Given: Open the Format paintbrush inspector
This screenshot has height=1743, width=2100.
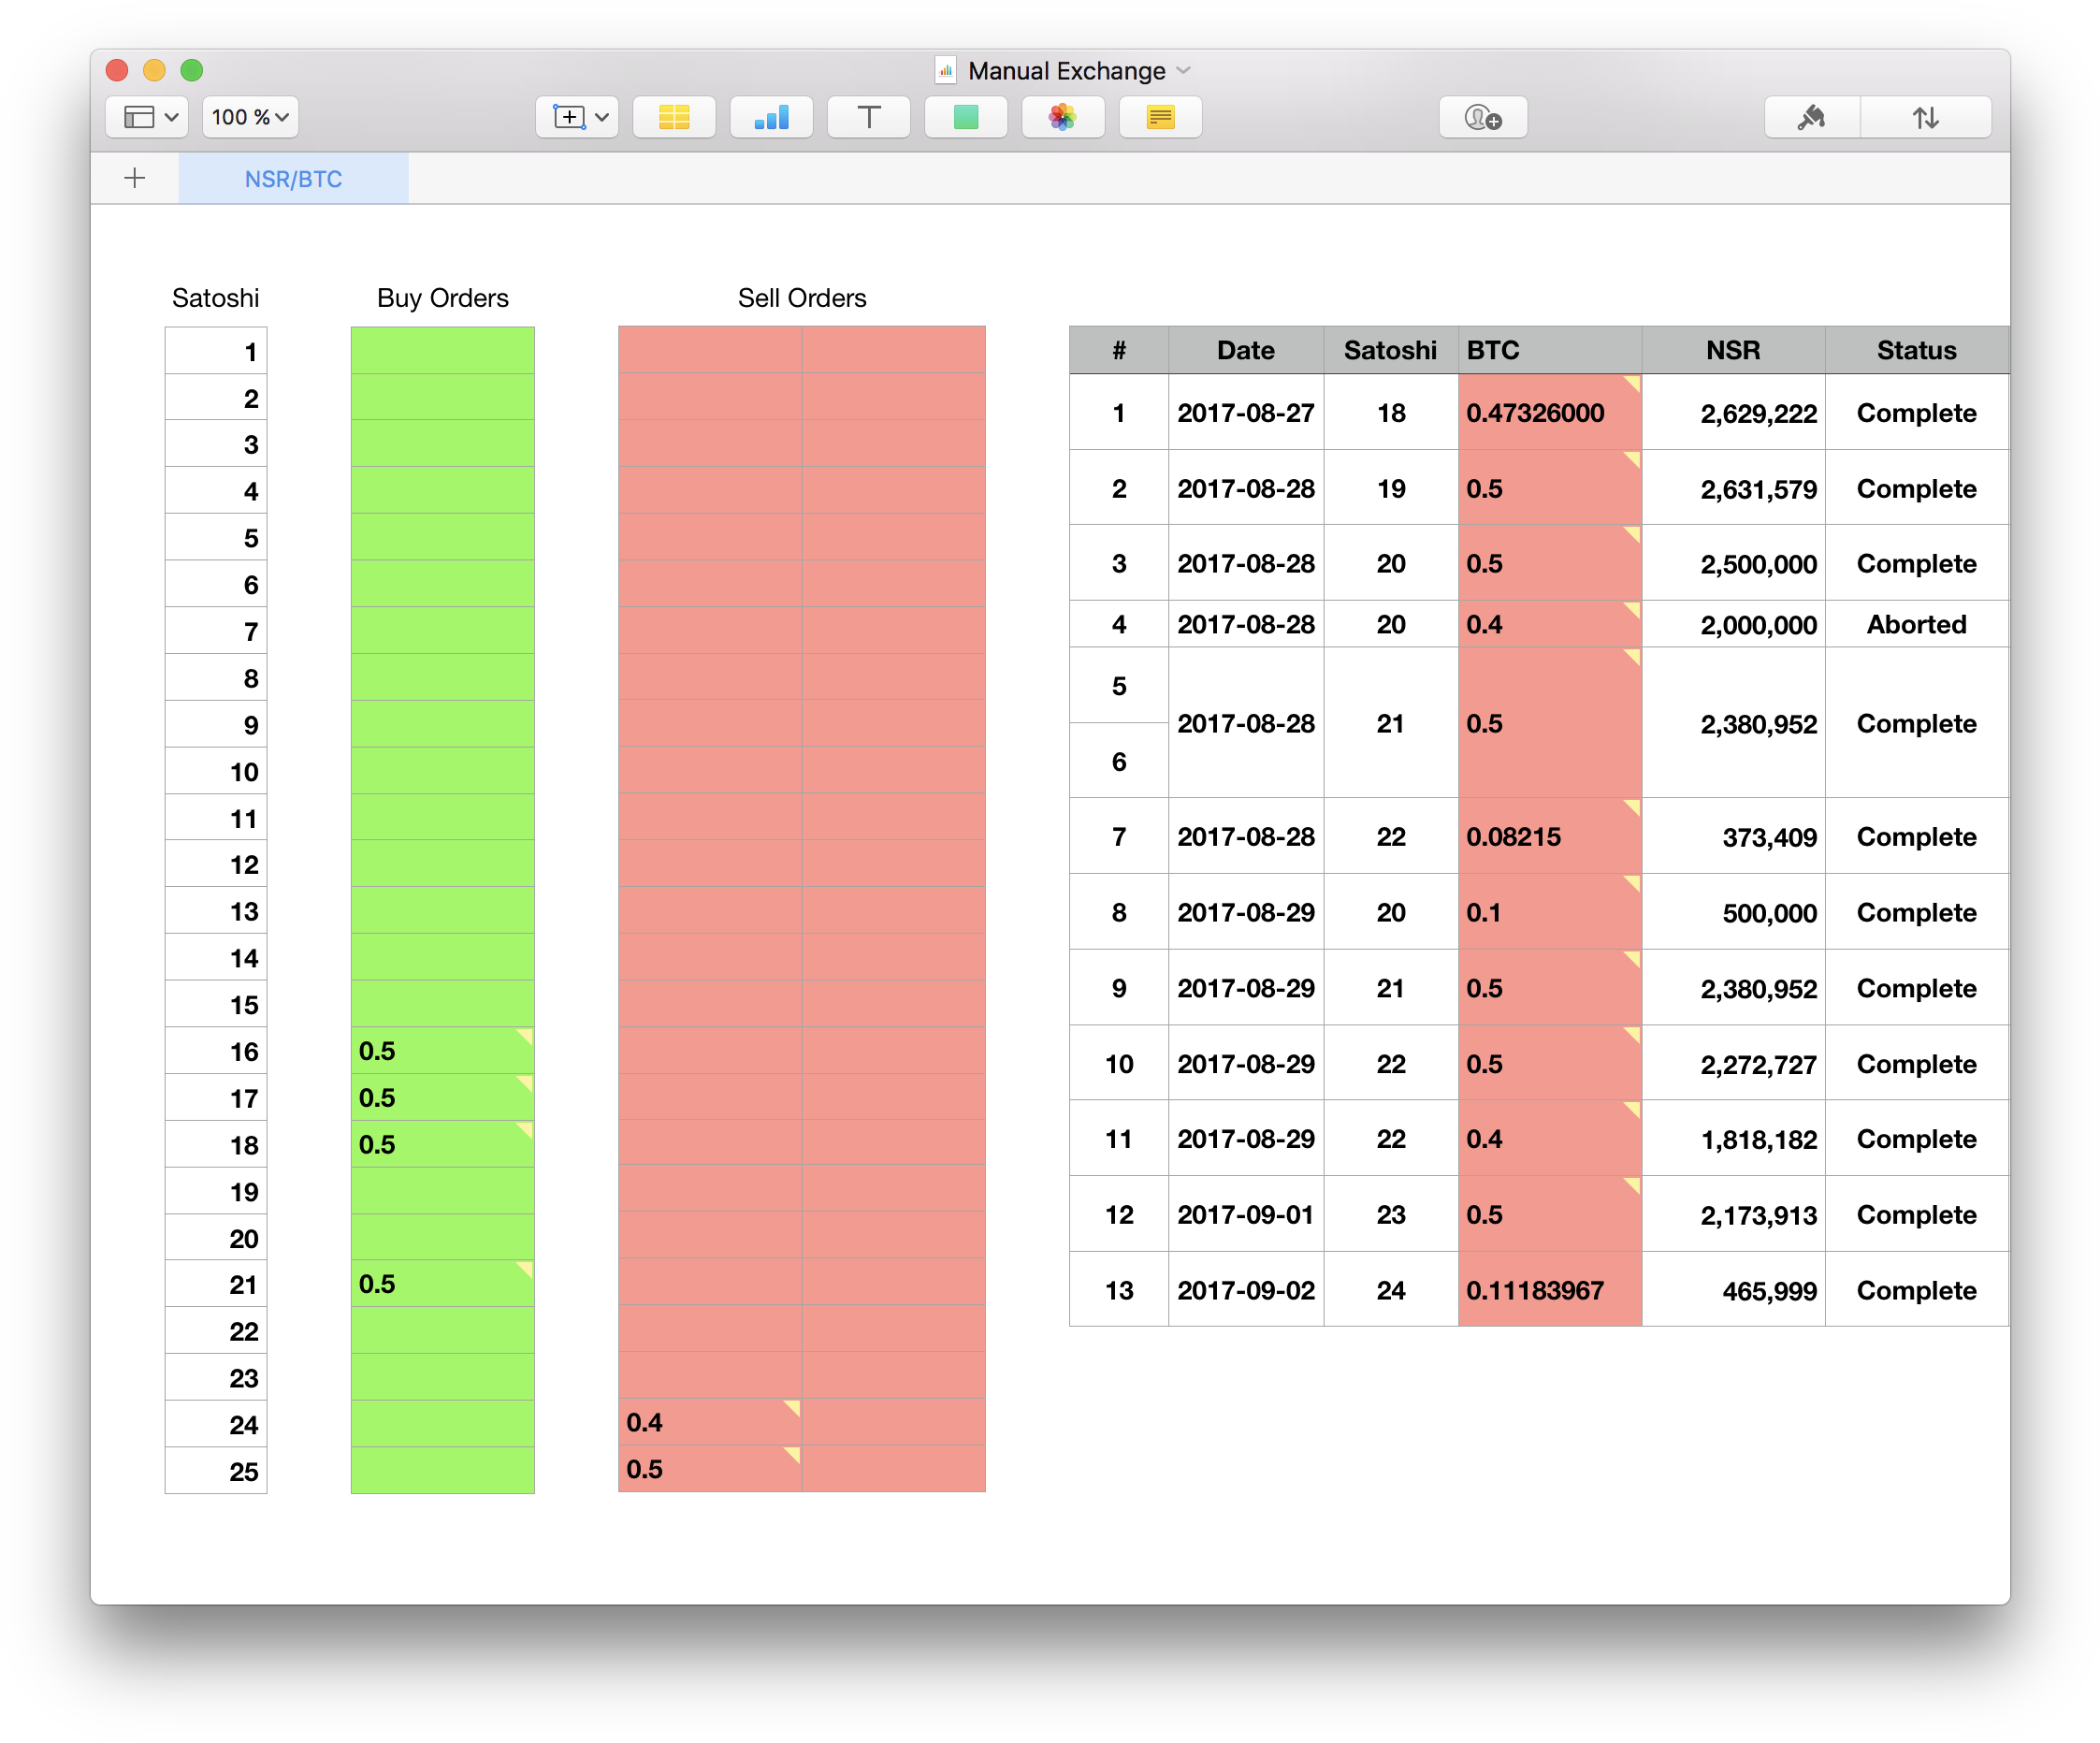Looking at the screenshot, I should (1811, 117).
